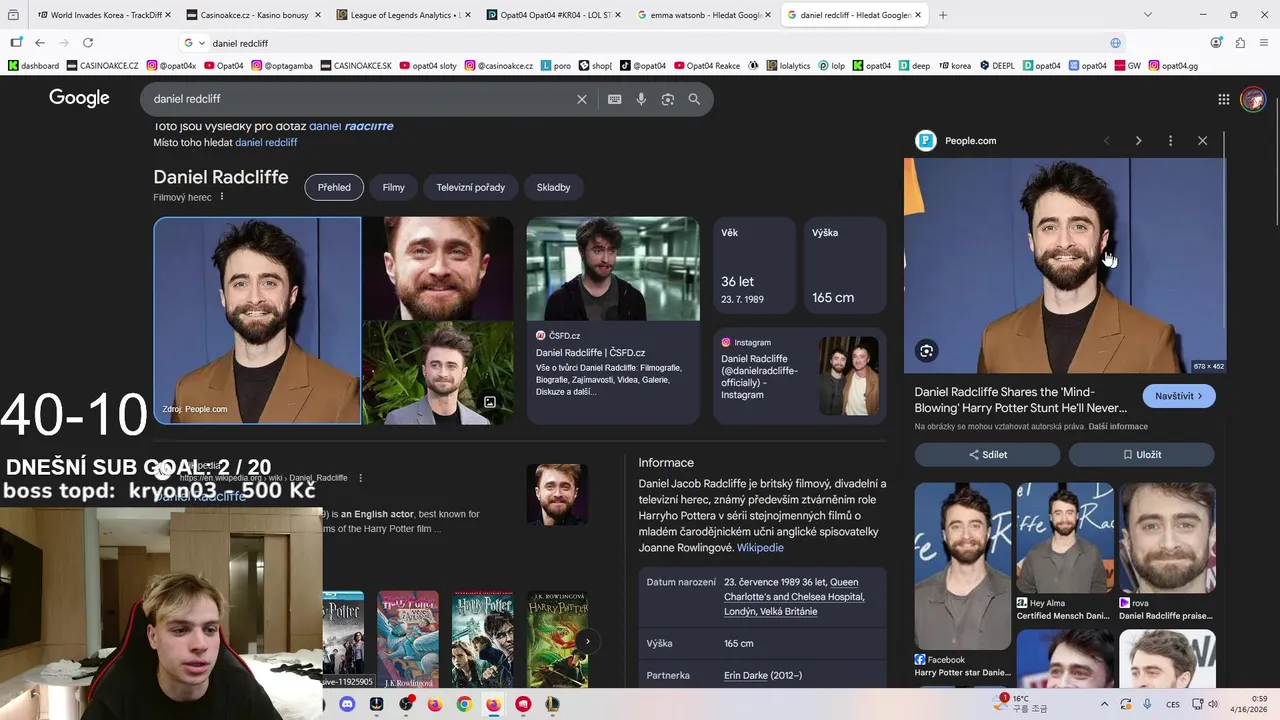Start voice search with the microphone icon

coord(641,99)
